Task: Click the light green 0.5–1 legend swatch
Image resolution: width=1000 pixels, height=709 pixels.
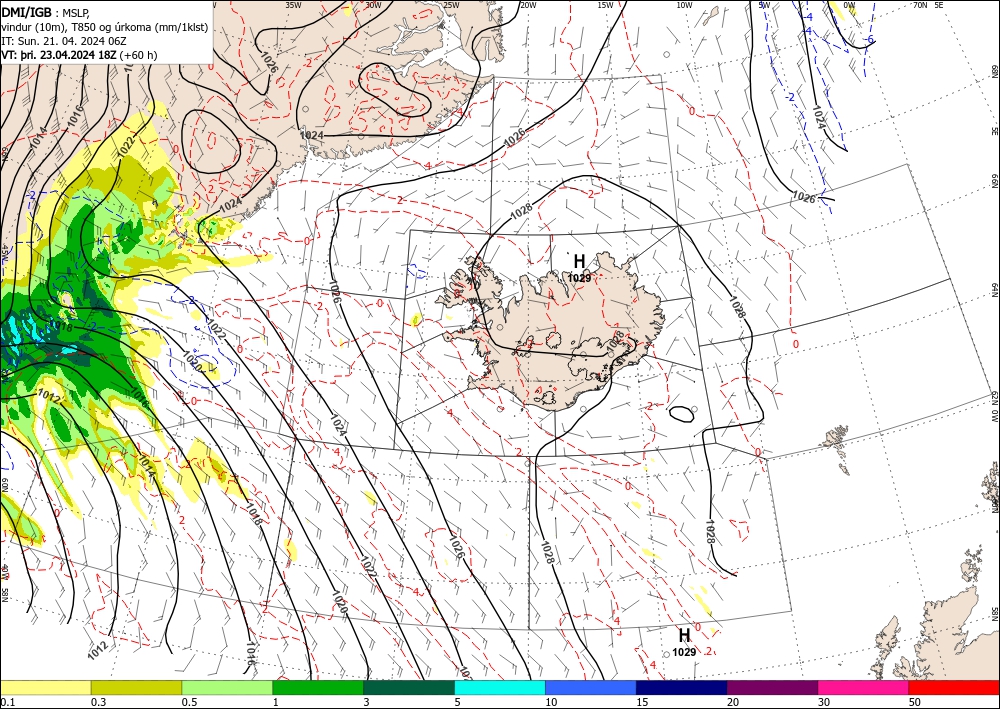Action: point(227,687)
